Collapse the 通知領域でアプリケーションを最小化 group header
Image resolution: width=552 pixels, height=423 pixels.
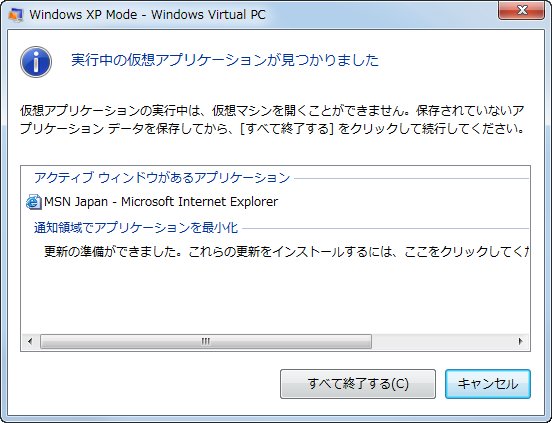point(136,228)
